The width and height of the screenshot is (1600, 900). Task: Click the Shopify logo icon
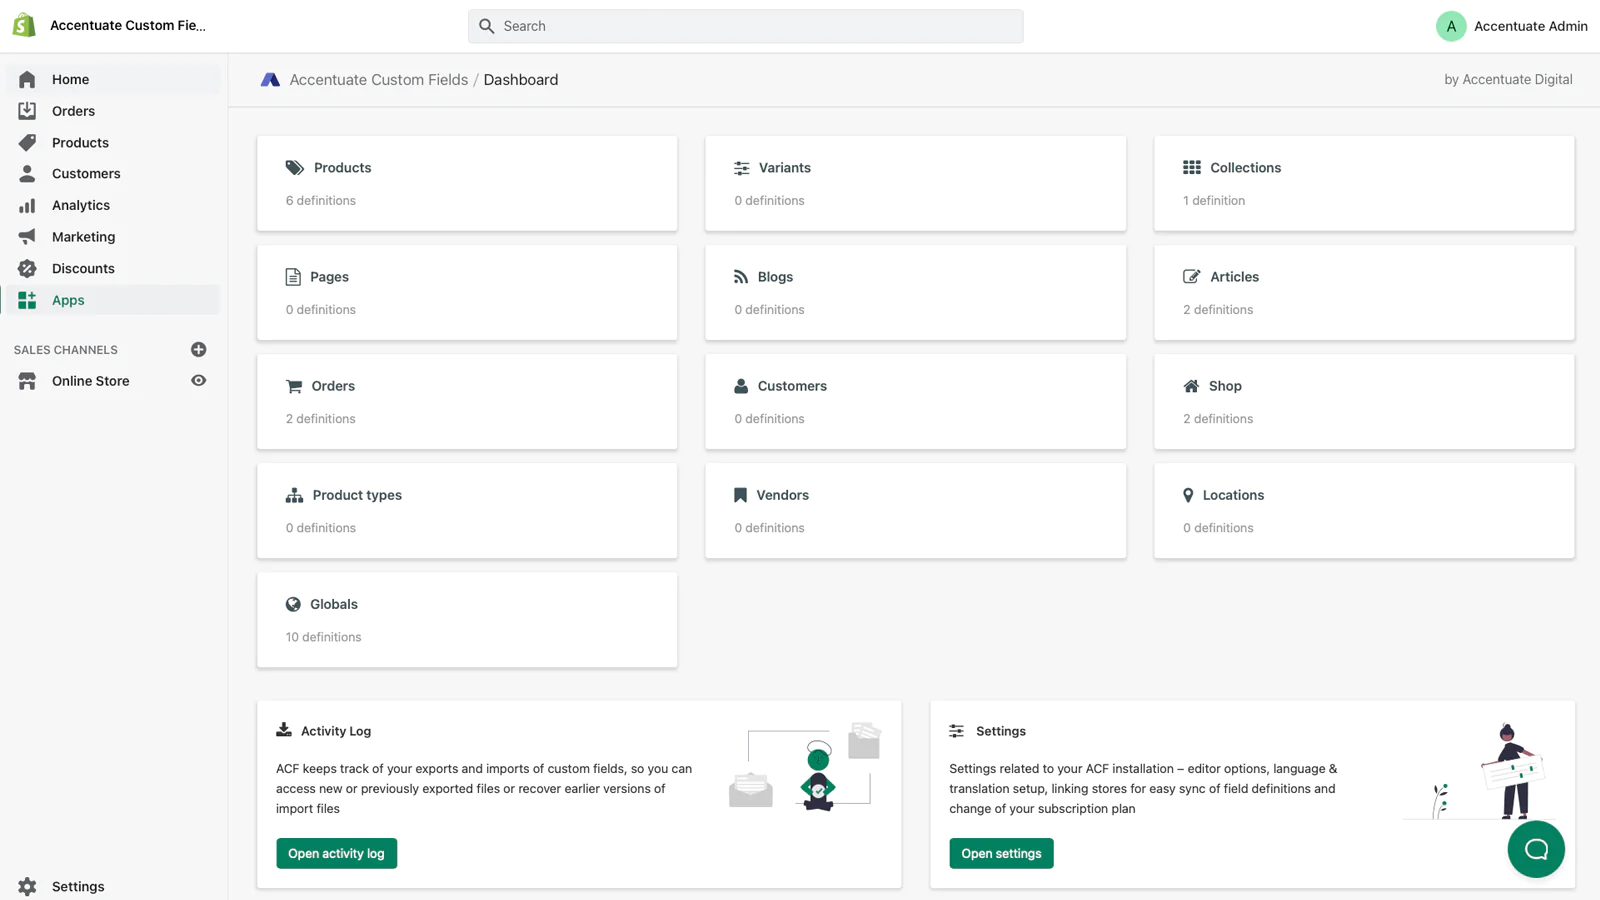24,26
